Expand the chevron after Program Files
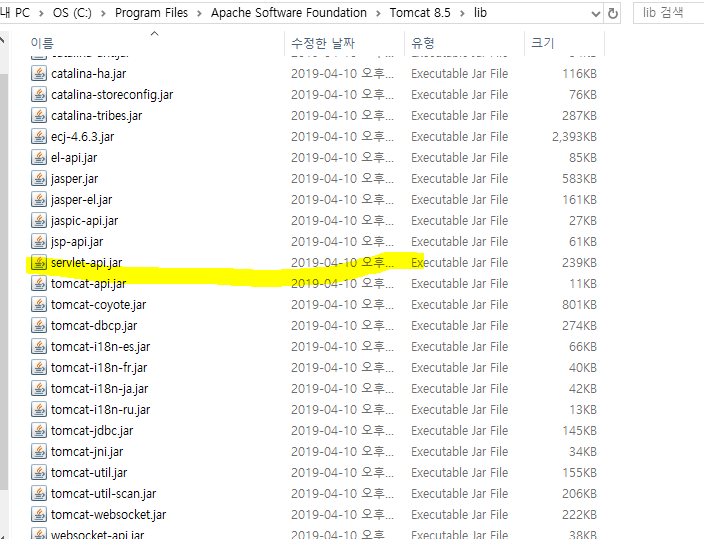The image size is (704, 539). coord(199,13)
